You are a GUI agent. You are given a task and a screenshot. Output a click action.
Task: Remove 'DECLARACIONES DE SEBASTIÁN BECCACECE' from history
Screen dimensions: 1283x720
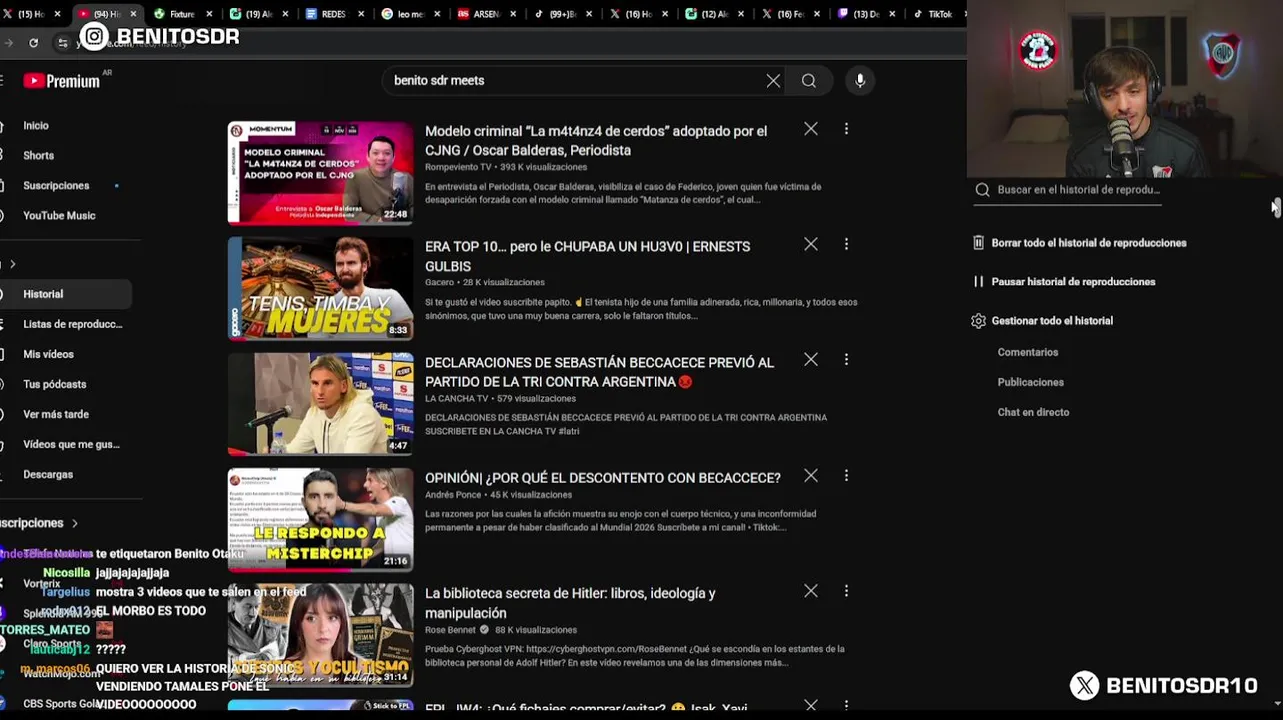pyautogui.click(x=811, y=360)
